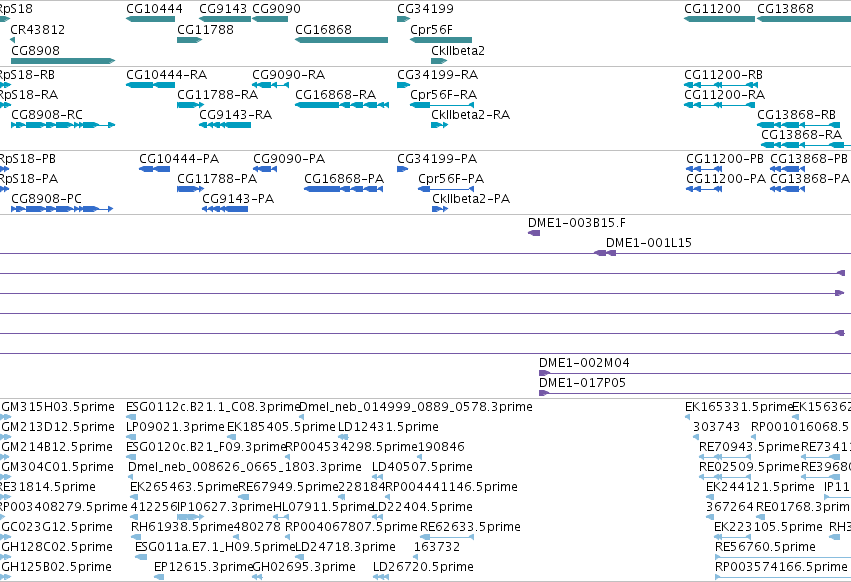Select the RE62633.5prime EST label
The height and width of the screenshot is (582, 851).
pos(471,527)
